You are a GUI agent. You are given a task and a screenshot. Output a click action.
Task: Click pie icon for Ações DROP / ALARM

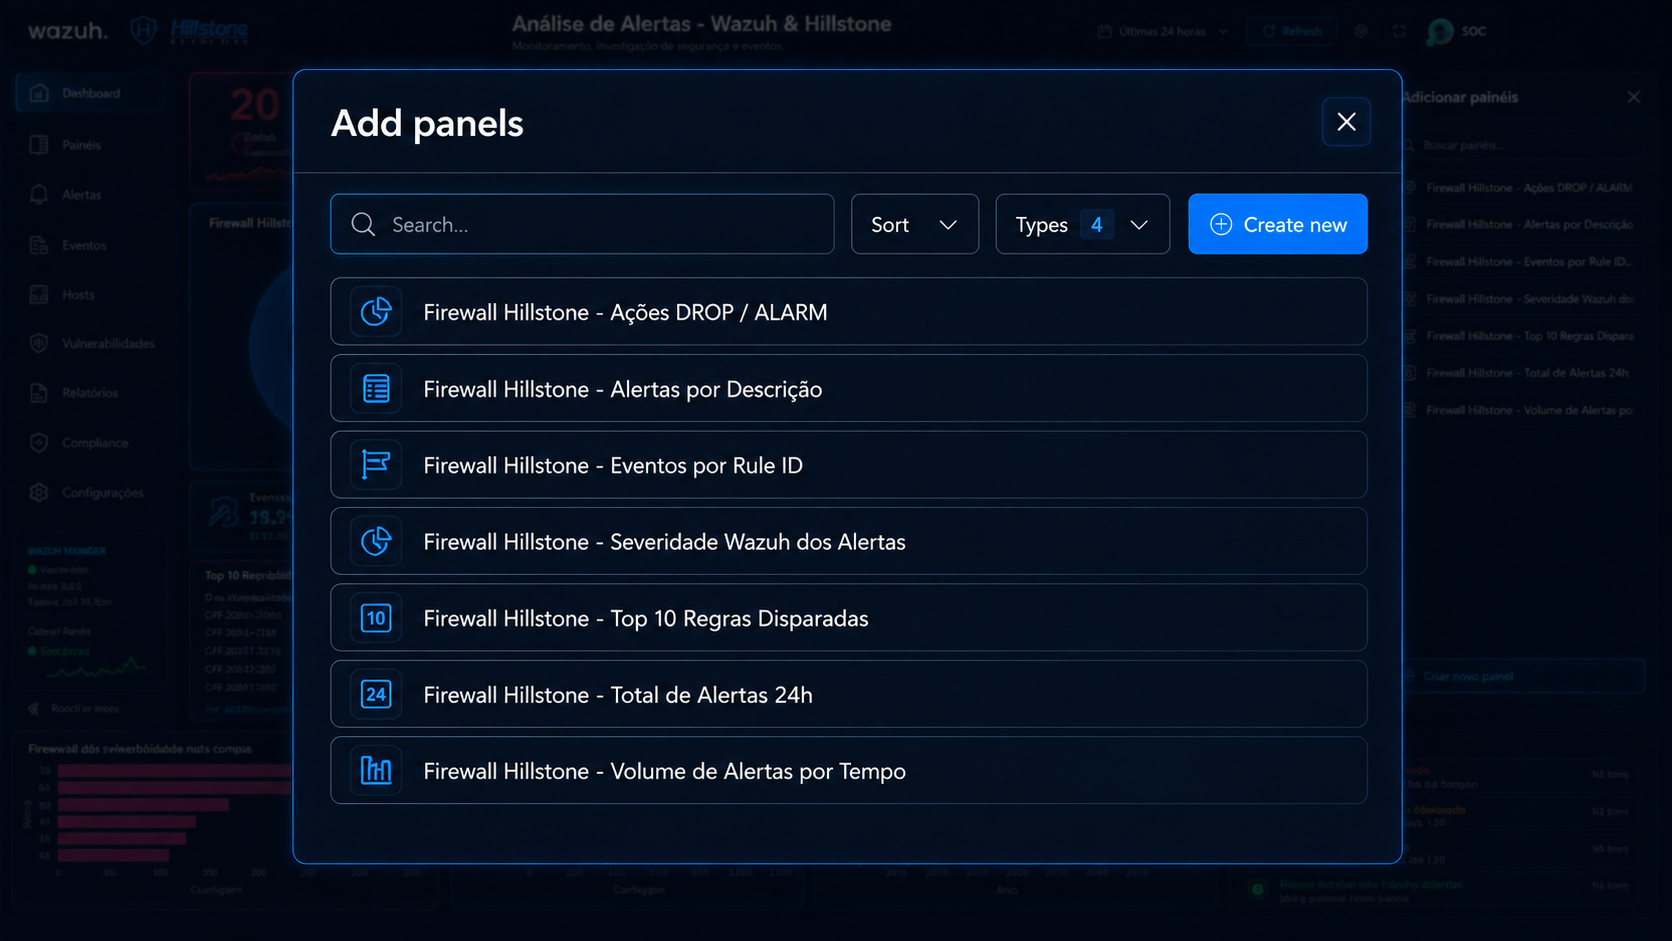376,312
